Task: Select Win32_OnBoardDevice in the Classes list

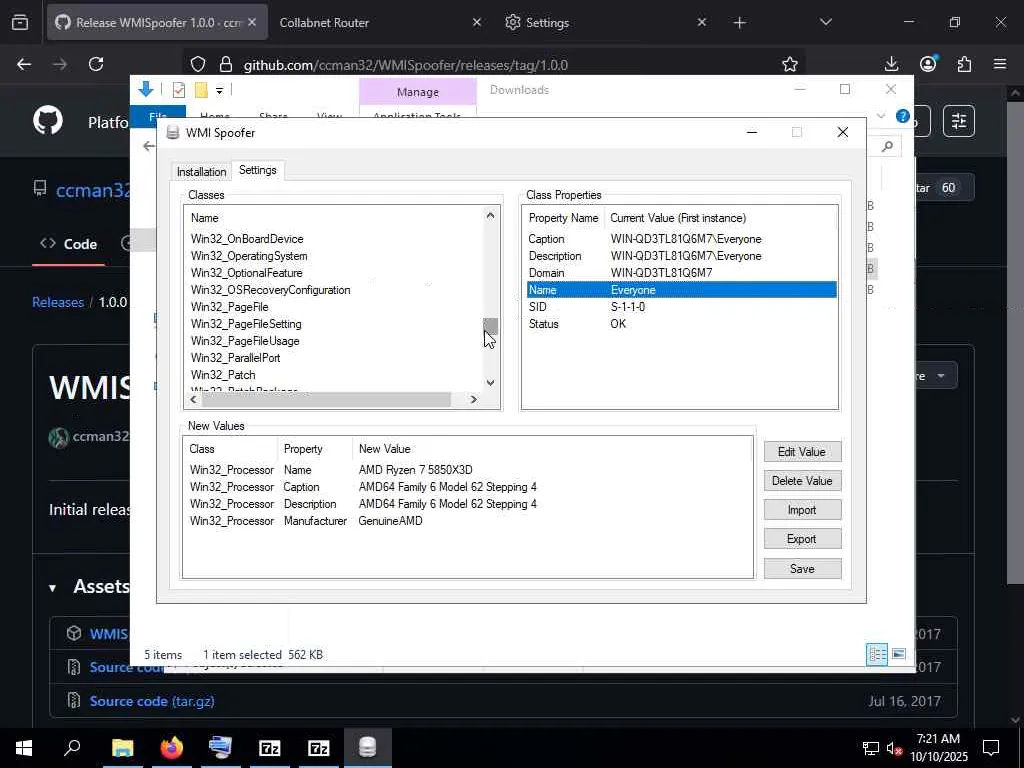Action: (247, 239)
